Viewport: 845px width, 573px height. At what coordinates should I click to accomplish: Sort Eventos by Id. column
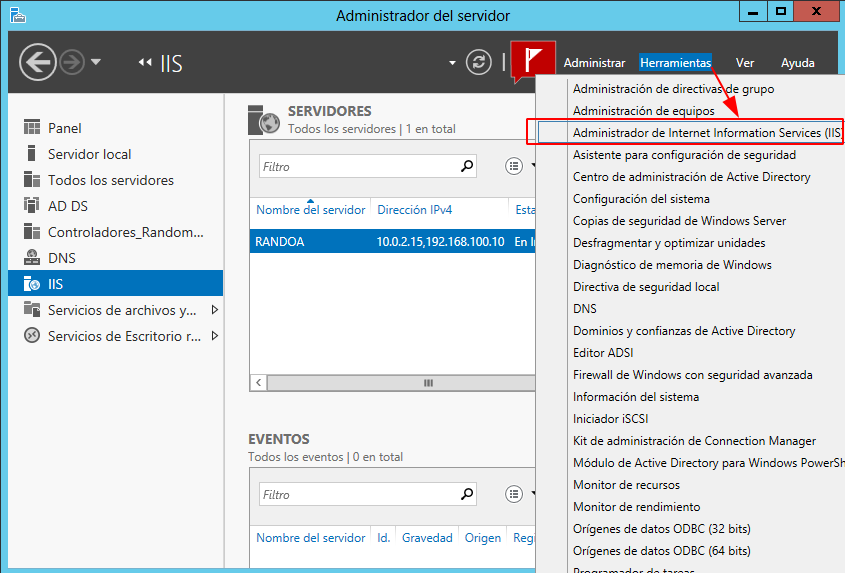tap(383, 537)
